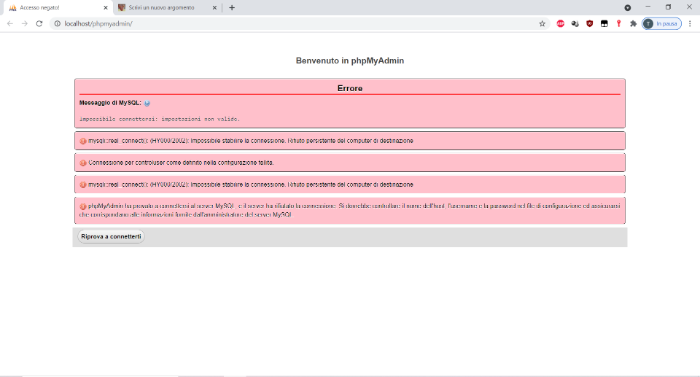Screen dimensions: 700x377
Task: Close the Scrivi un nuovo argomento tab
Action: (x=214, y=8)
